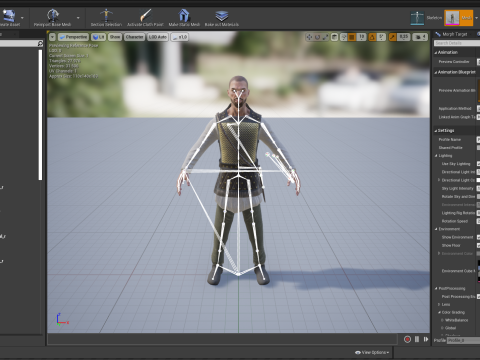Image resolution: width=480 pixels, height=360 pixels.
Task: Click the Preview Animation Blueprint thumbnail
Action: (479, 90)
